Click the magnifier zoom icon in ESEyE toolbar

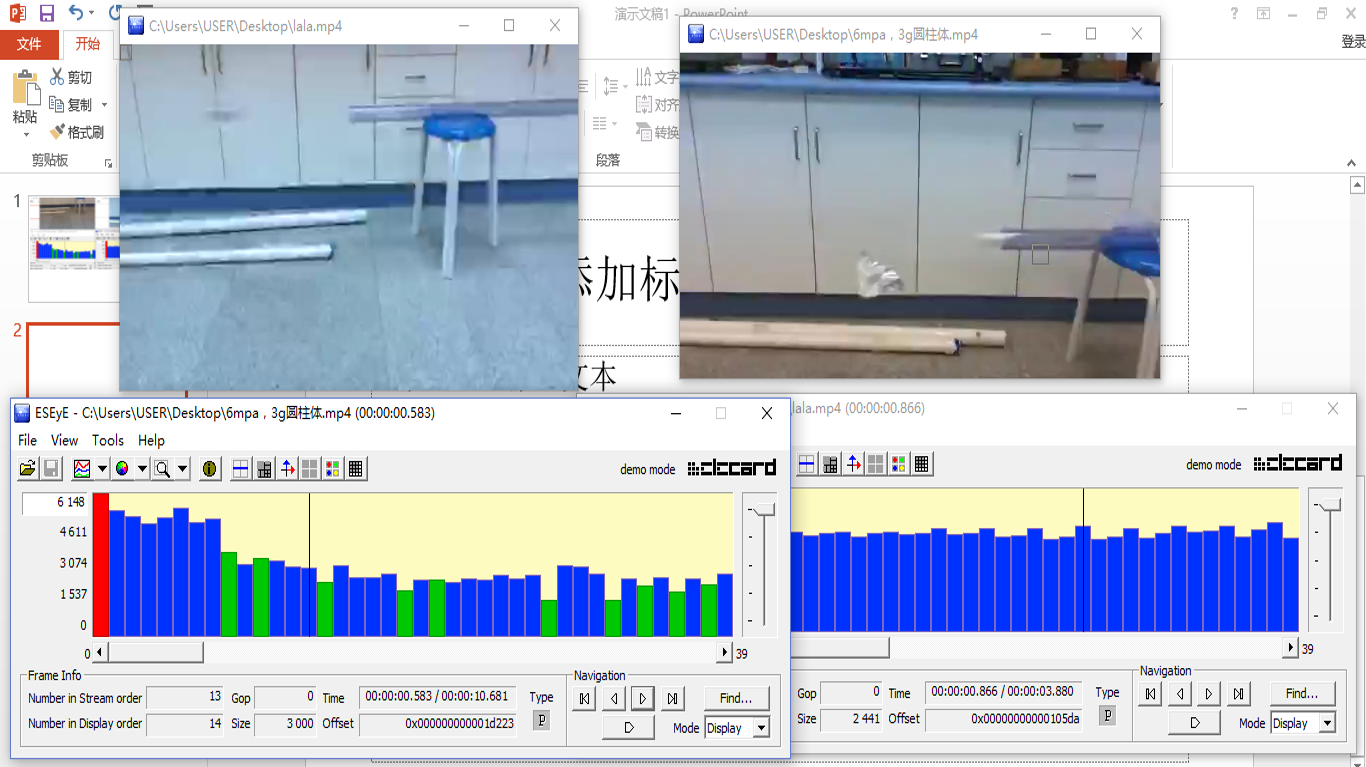click(162, 468)
